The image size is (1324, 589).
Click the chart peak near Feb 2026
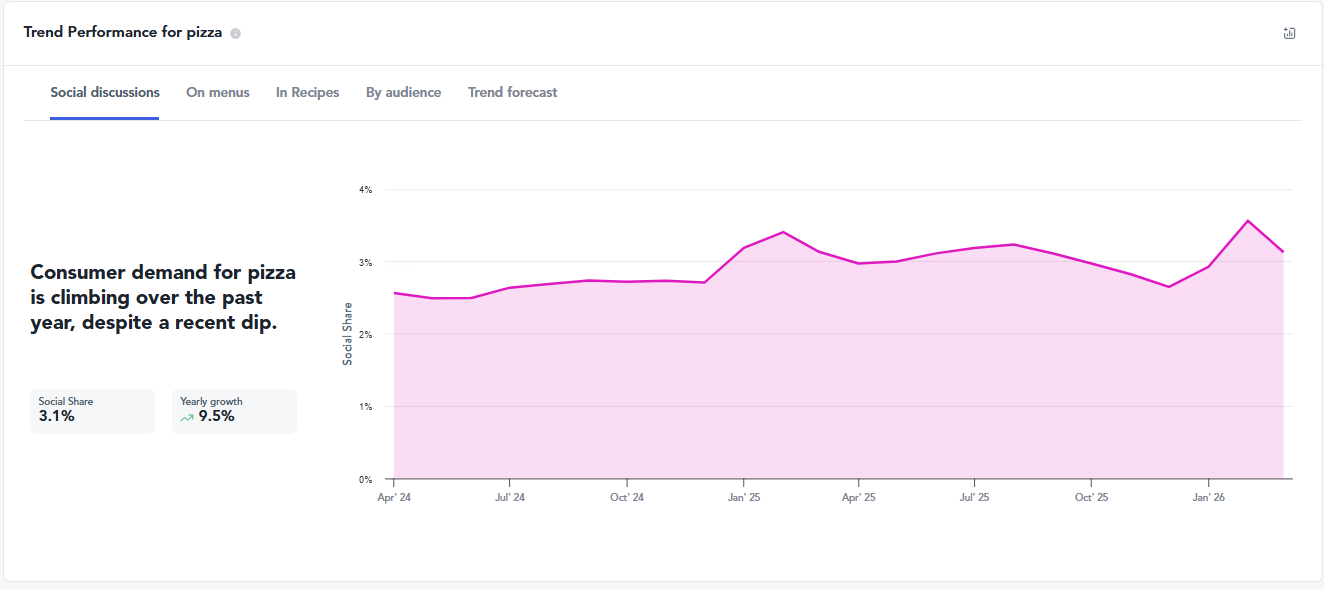coord(1247,220)
